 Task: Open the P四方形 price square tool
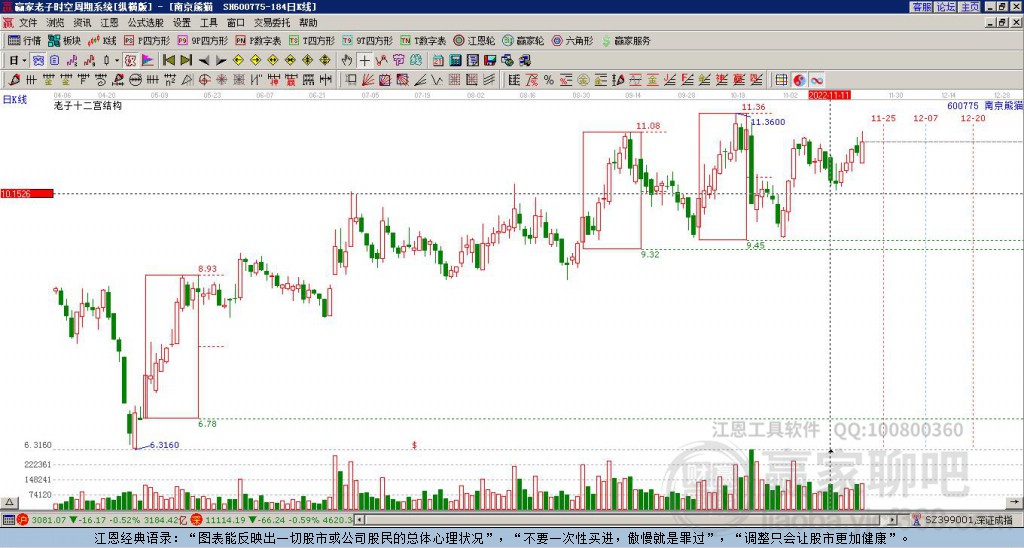pyautogui.click(x=147, y=40)
